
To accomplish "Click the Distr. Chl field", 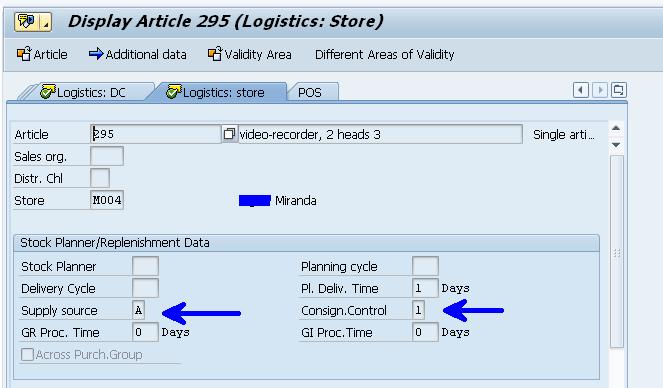I will pos(100,178).
